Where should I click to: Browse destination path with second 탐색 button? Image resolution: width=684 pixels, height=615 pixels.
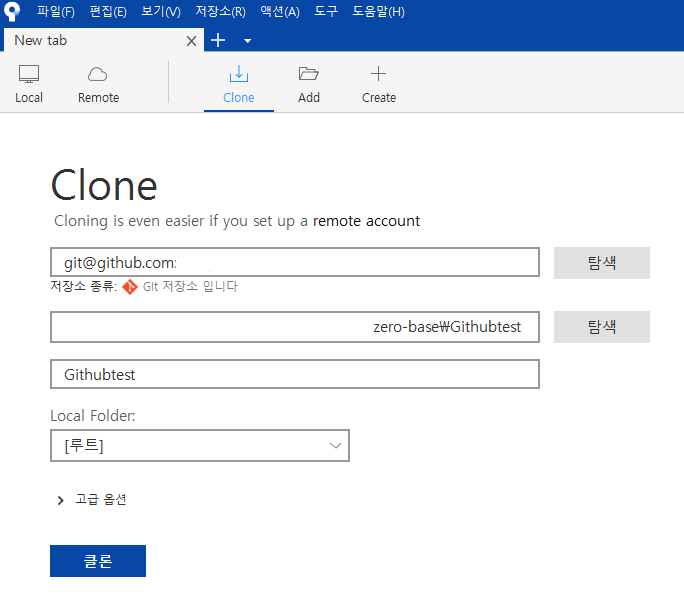click(602, 327)
